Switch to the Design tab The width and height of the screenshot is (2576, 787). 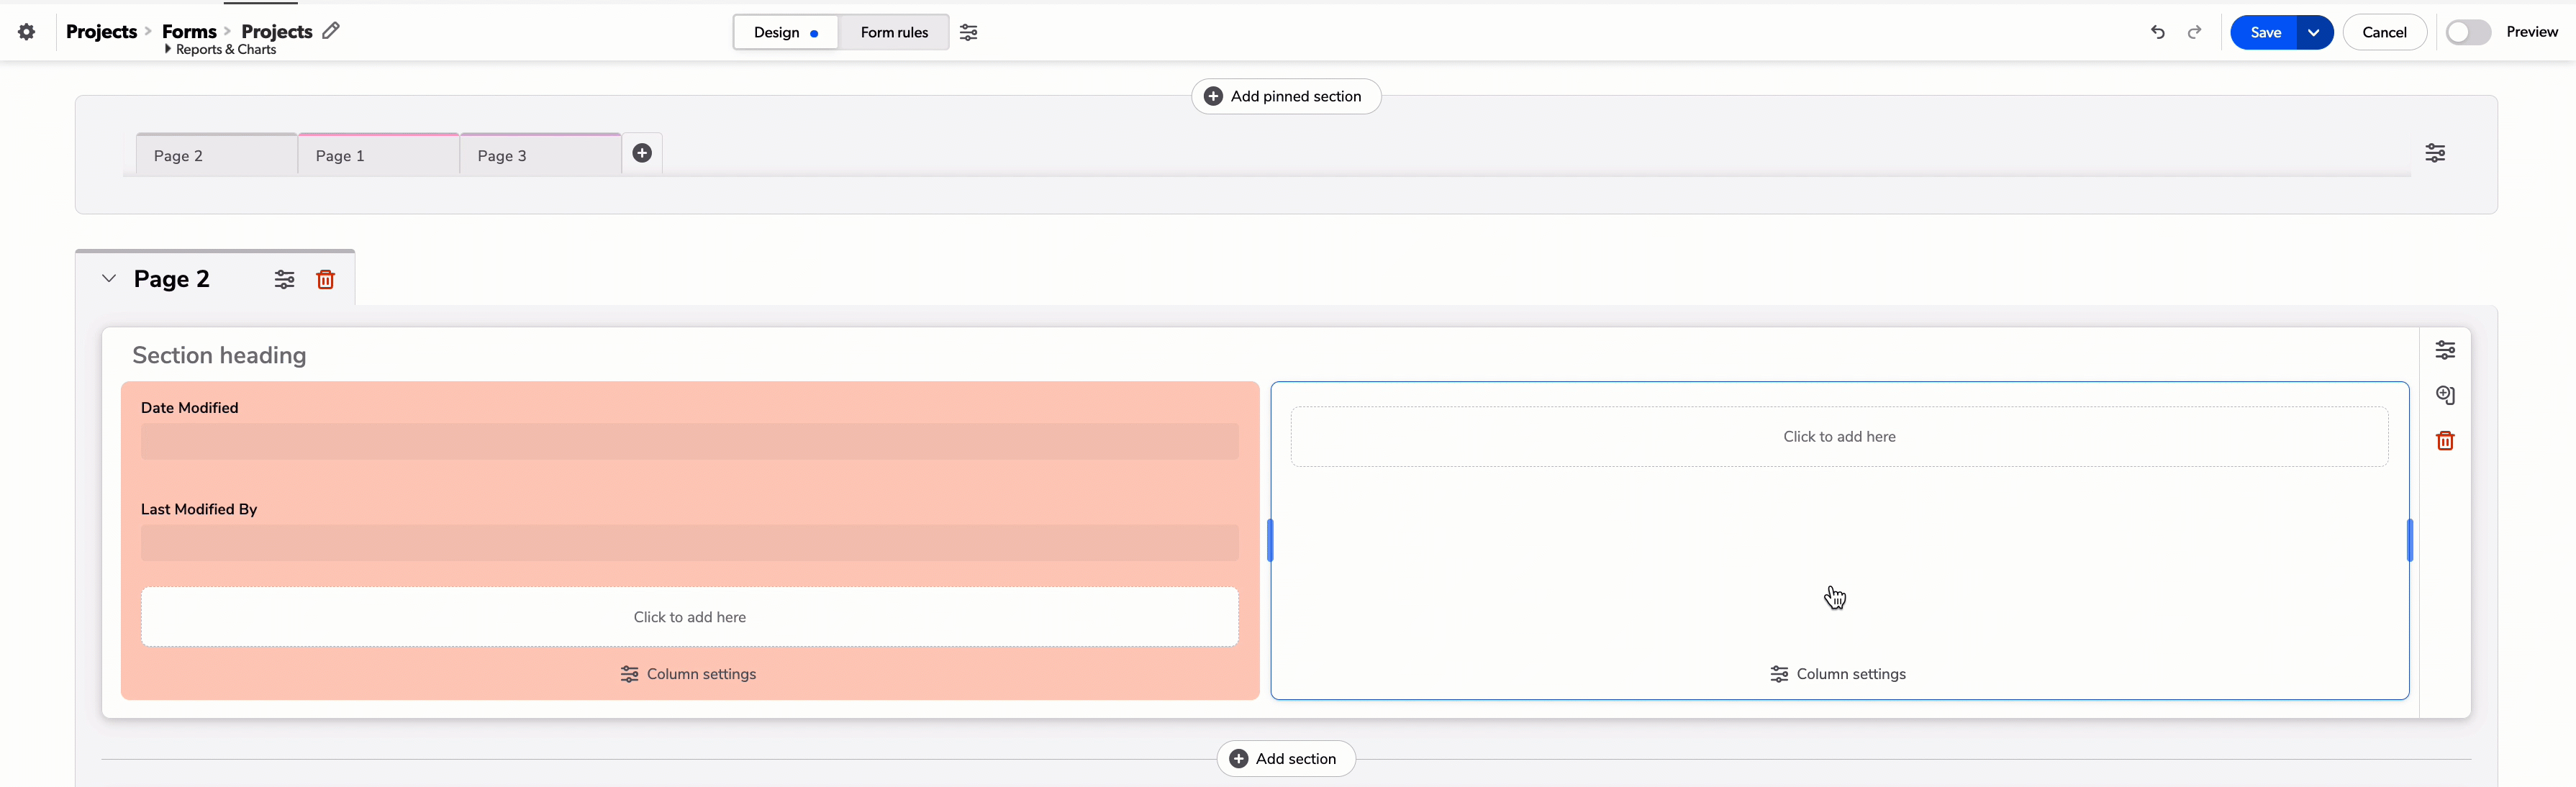tap(785, 32)
